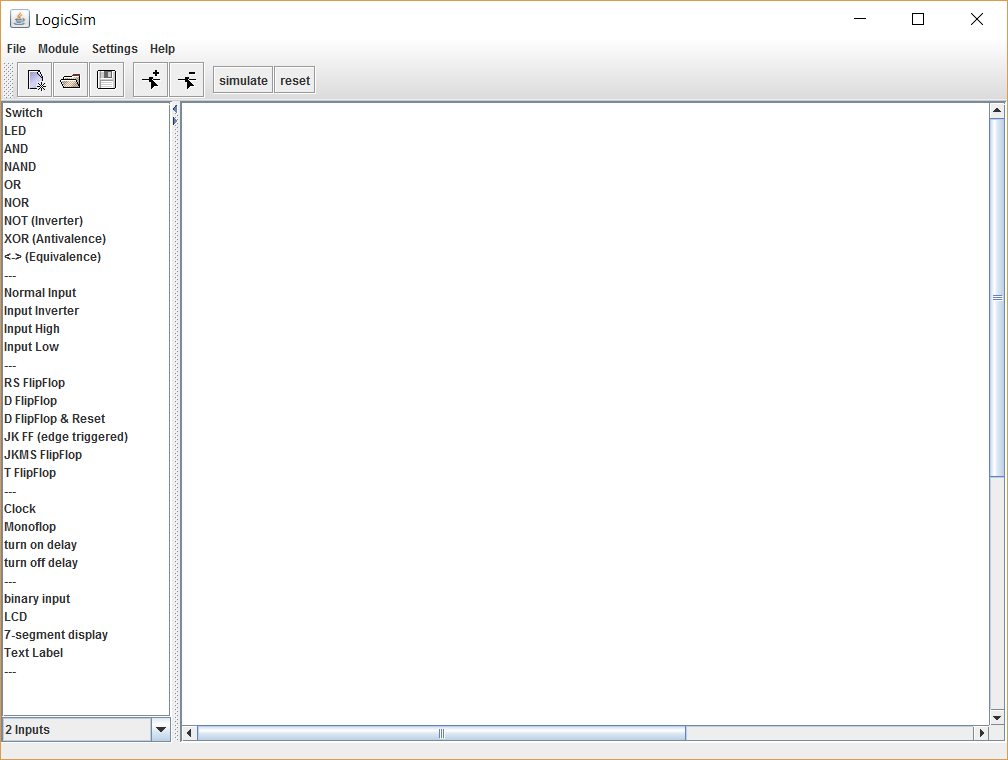Pick the 7-segment display component
Image resolution: width=1008 pixels, height=760 pixels.
(56, 635)
